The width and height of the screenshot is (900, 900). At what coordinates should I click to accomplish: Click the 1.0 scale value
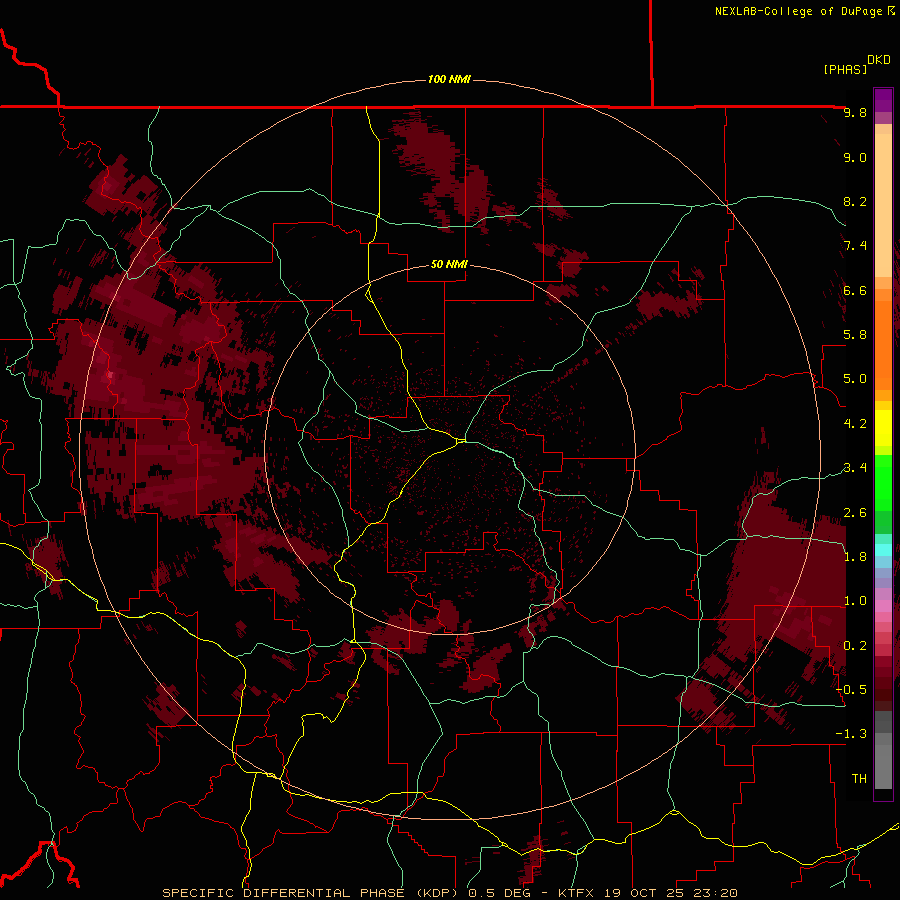coord(855,601)
